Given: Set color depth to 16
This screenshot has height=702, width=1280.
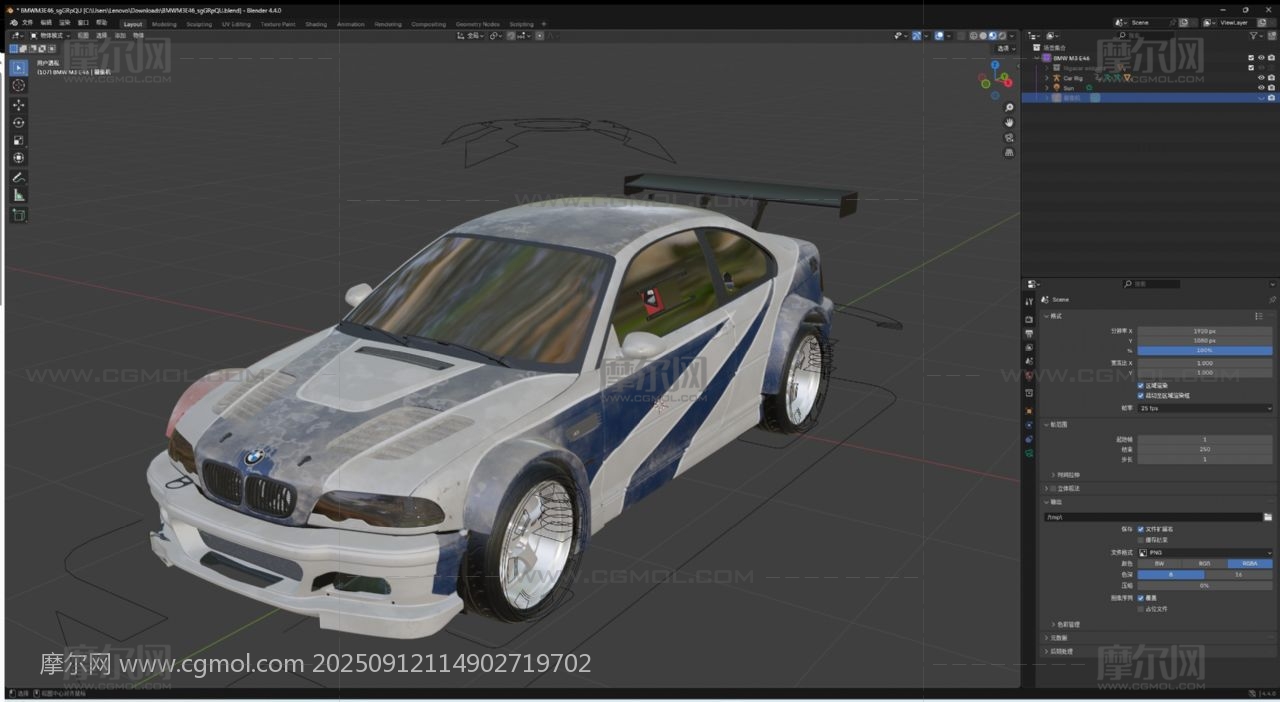Looking at the screenshot, I should point(1238,575).
